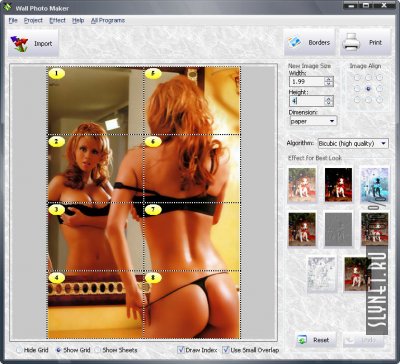Apply the dark red effect thumbnail
The width and height of the screenshot is (400, 364).
338,185
